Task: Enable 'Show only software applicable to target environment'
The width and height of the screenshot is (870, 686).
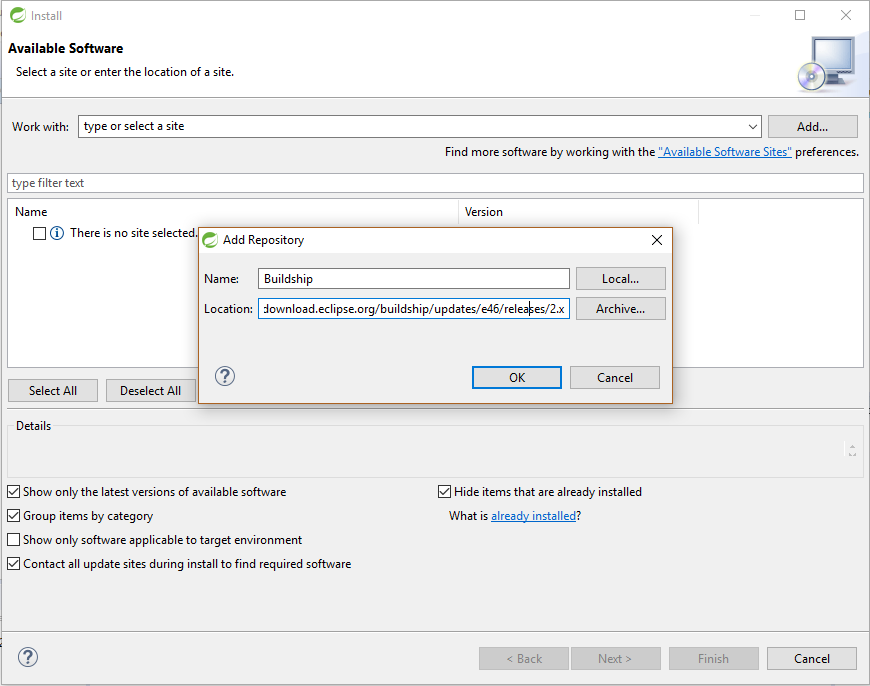Action: [x=14, y=539]
